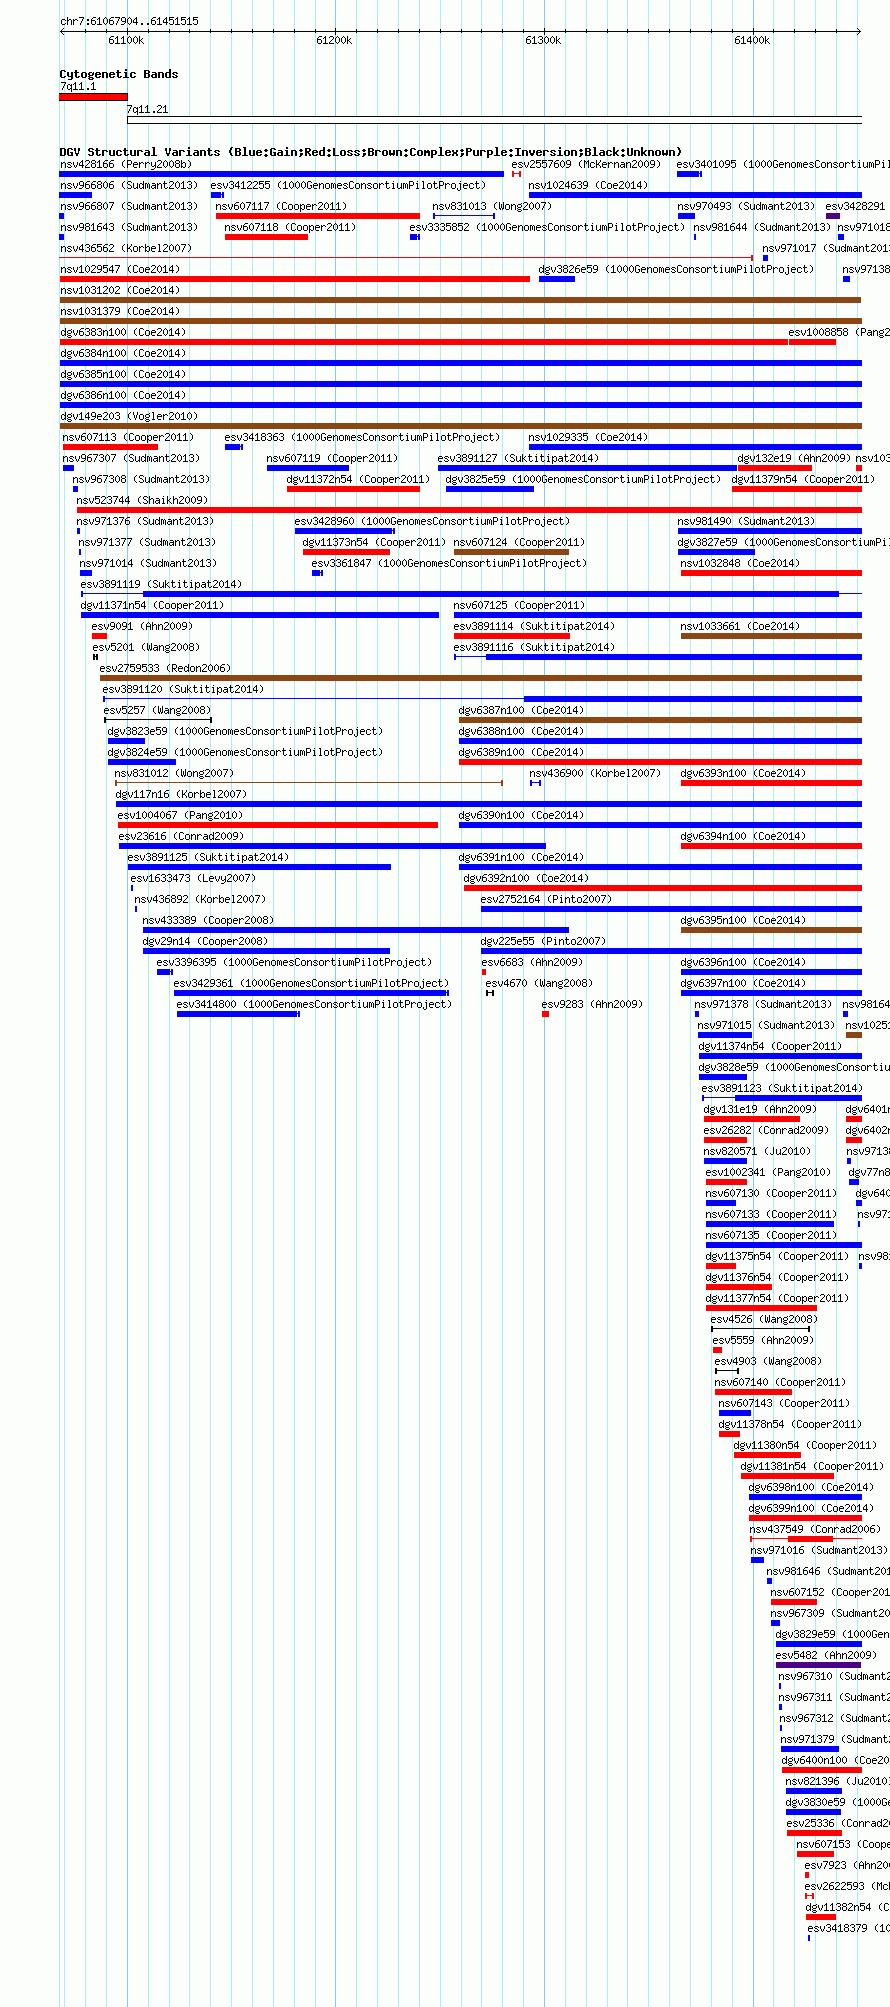Open the DGV Structural Variants track title
Image resolution: width=890 pixels, height=2007 pixels.
pyautogui.click(x=371, y=152)
